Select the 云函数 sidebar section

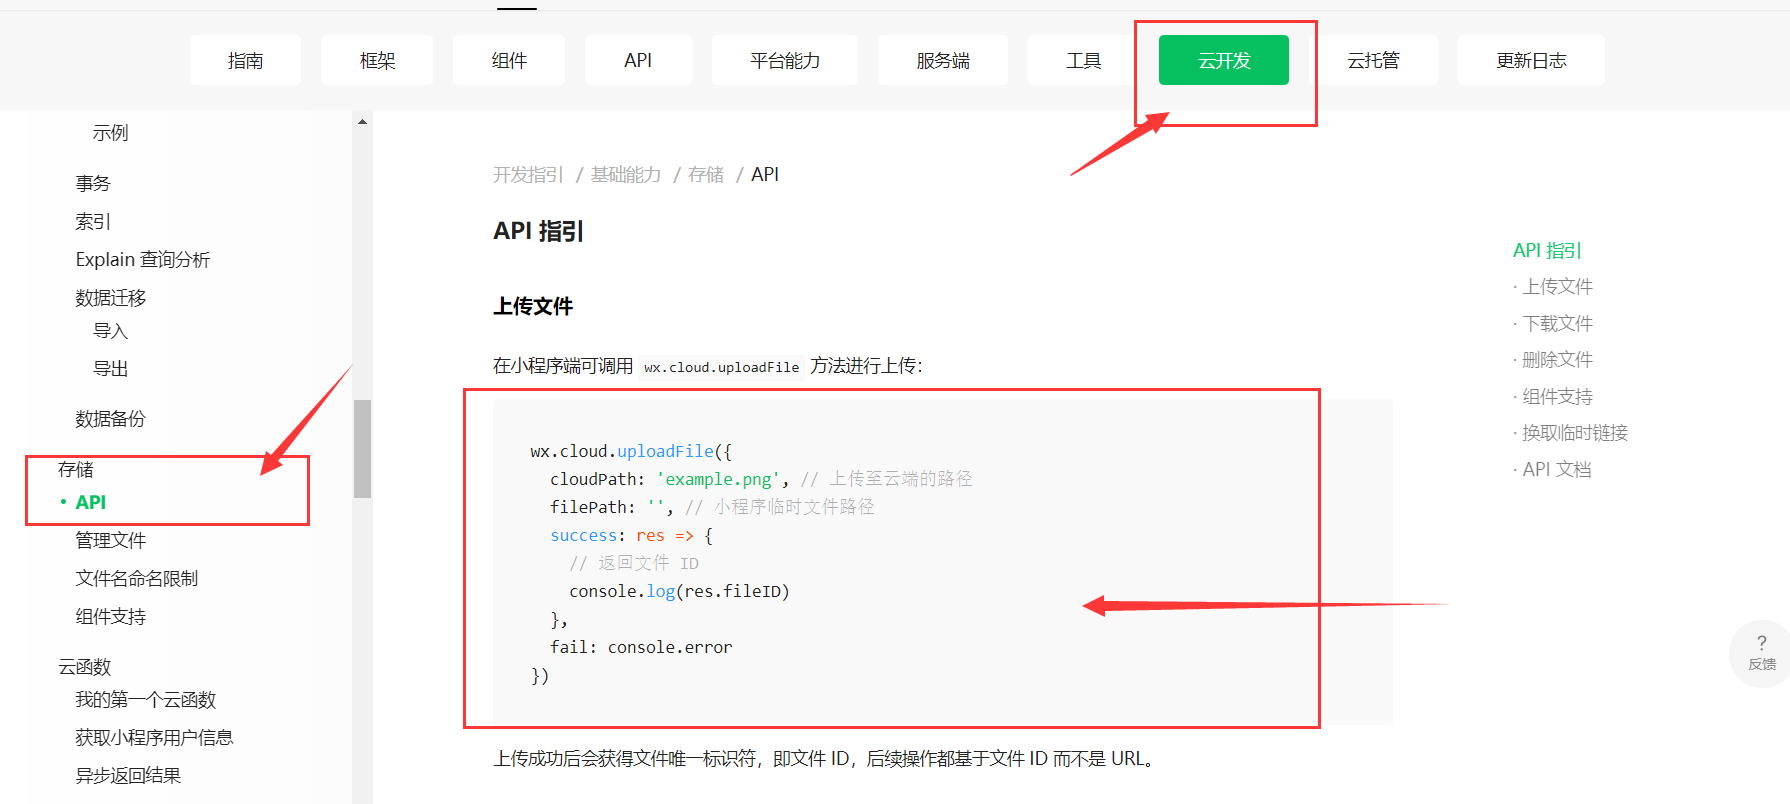click(x=85, y=666)
